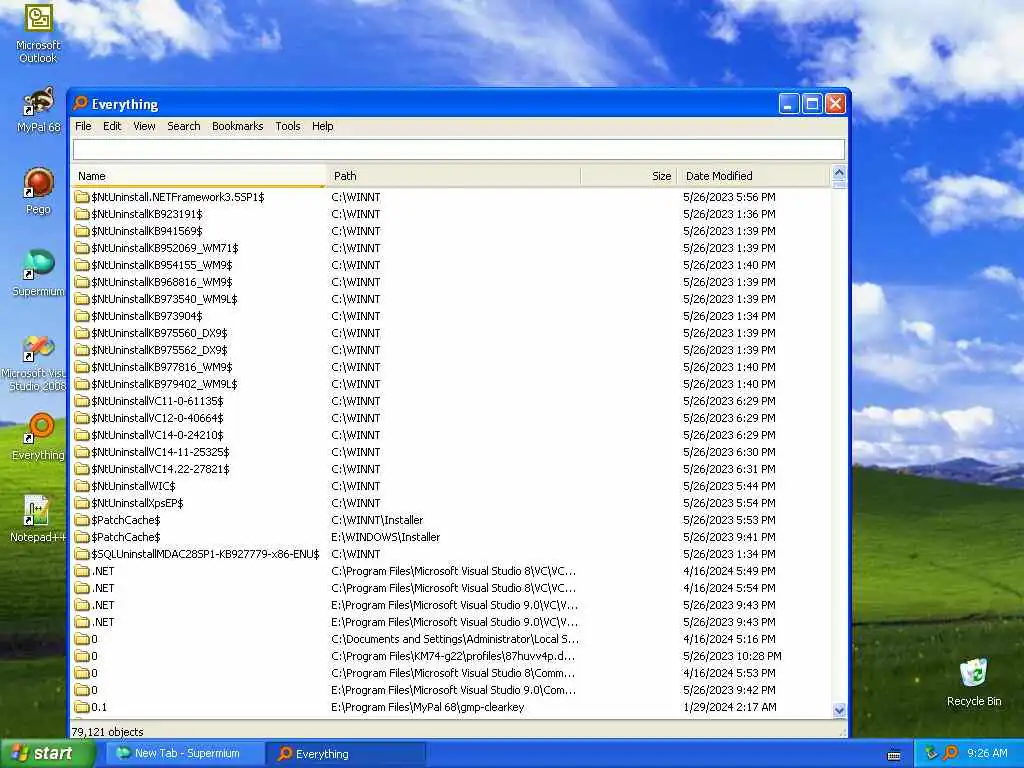The width and height of the screenshot is (1024, 768).
Task: Sort by the Size column header
Action: [628, 176]
